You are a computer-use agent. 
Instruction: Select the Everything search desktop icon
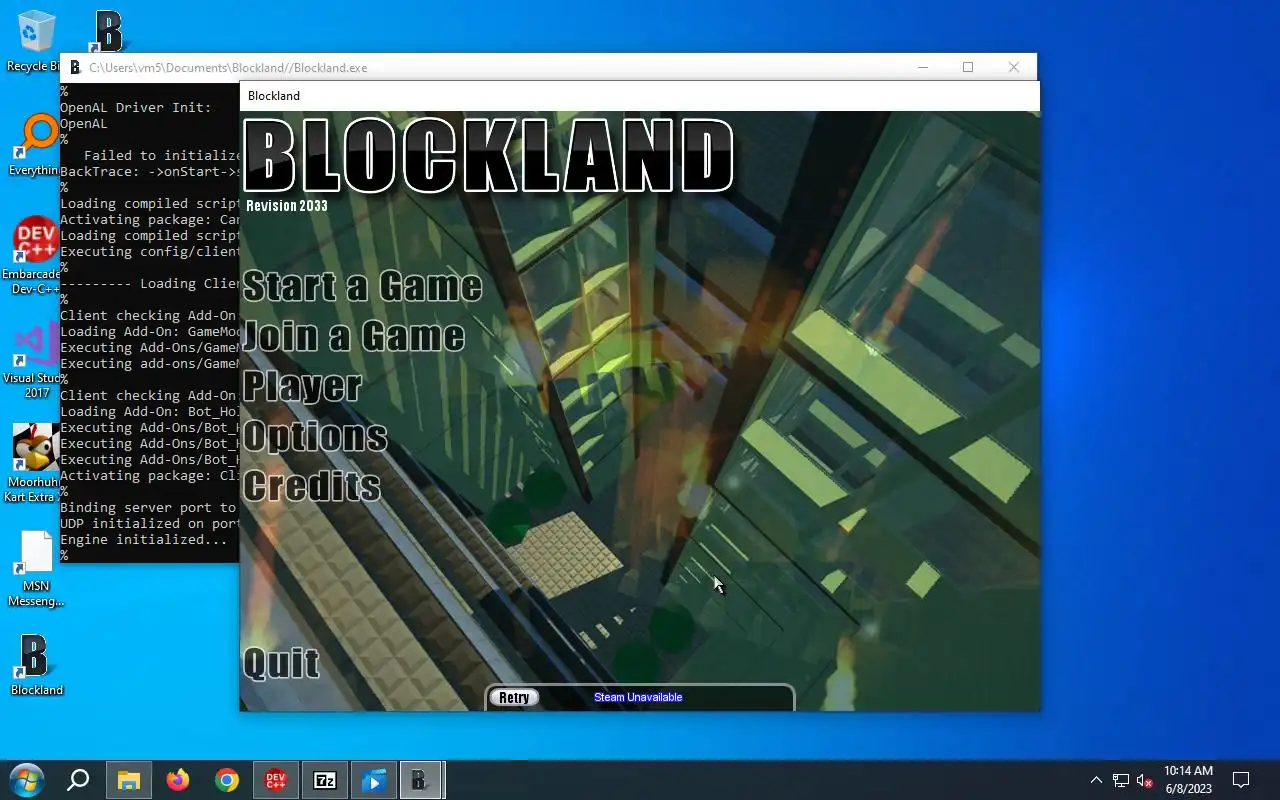coord(34,145)
